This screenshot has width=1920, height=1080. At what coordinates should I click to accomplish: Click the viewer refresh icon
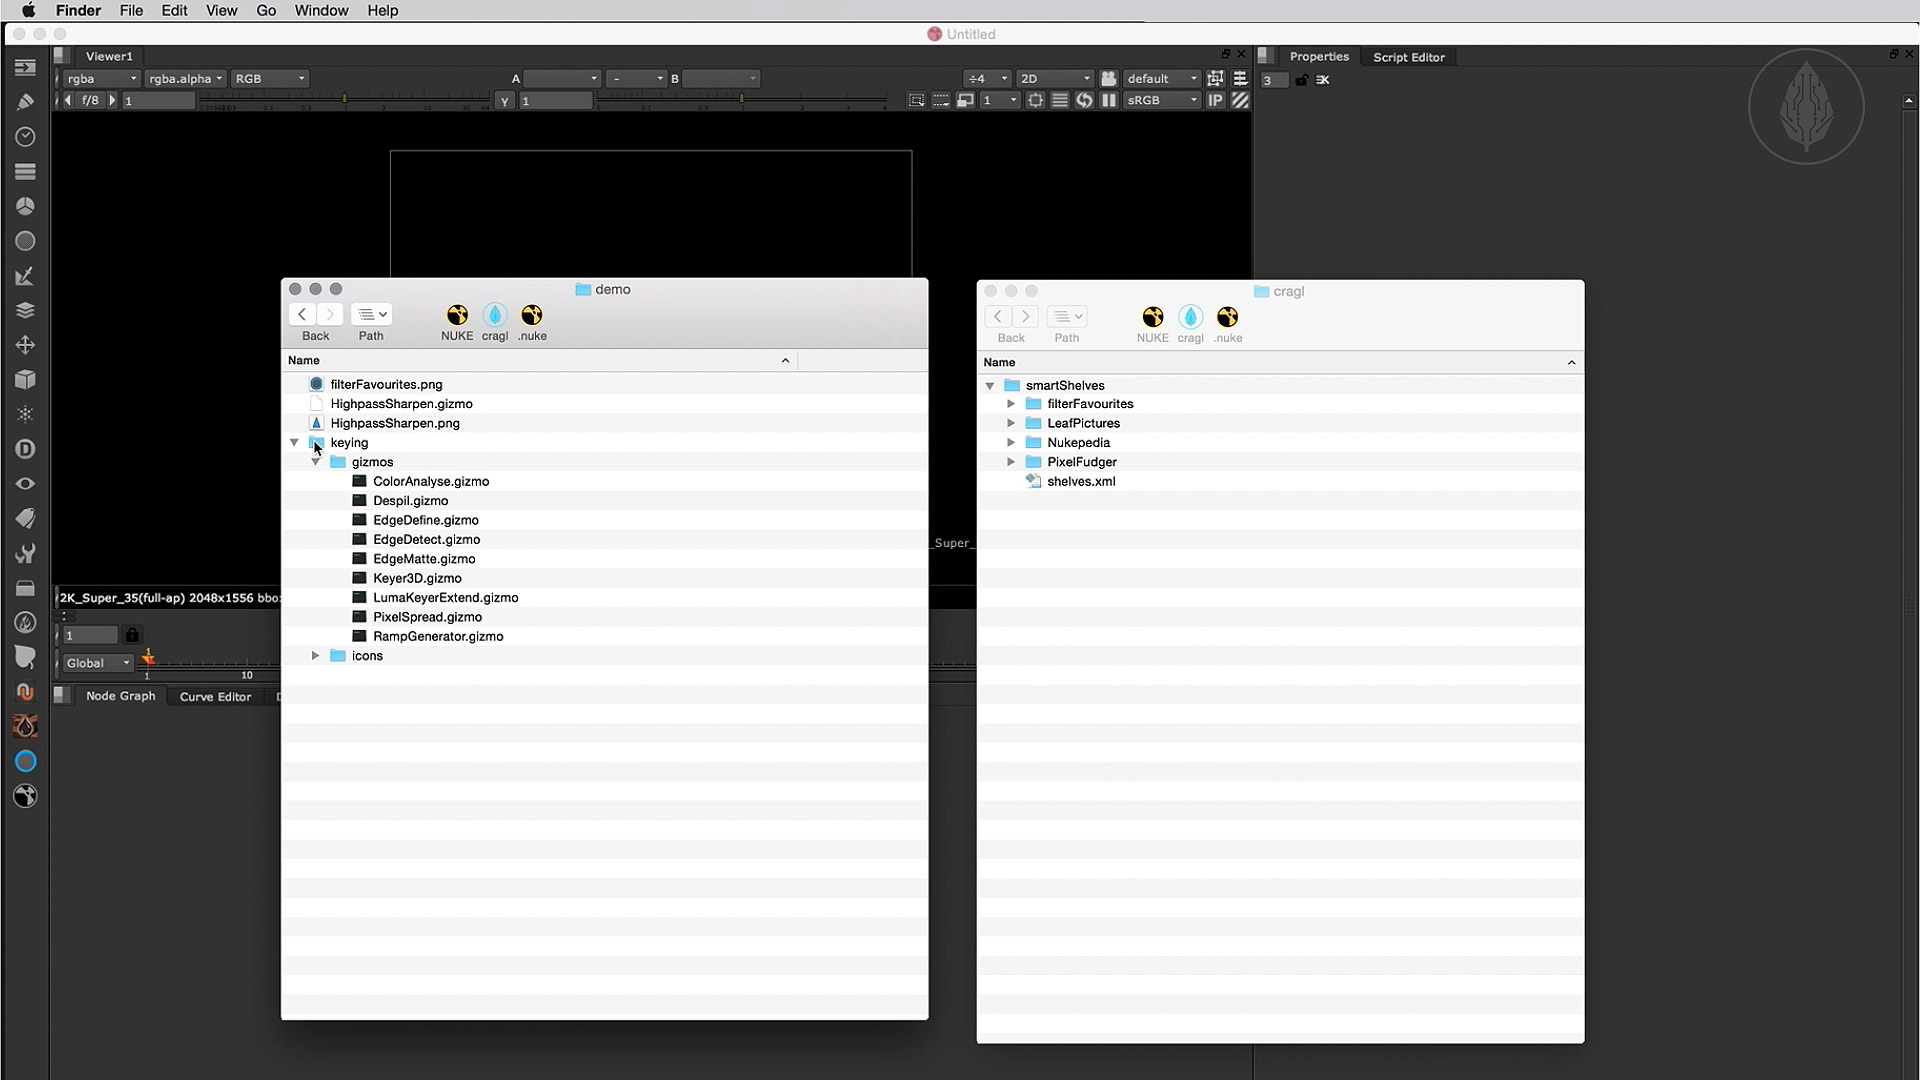pos(1084,100)
